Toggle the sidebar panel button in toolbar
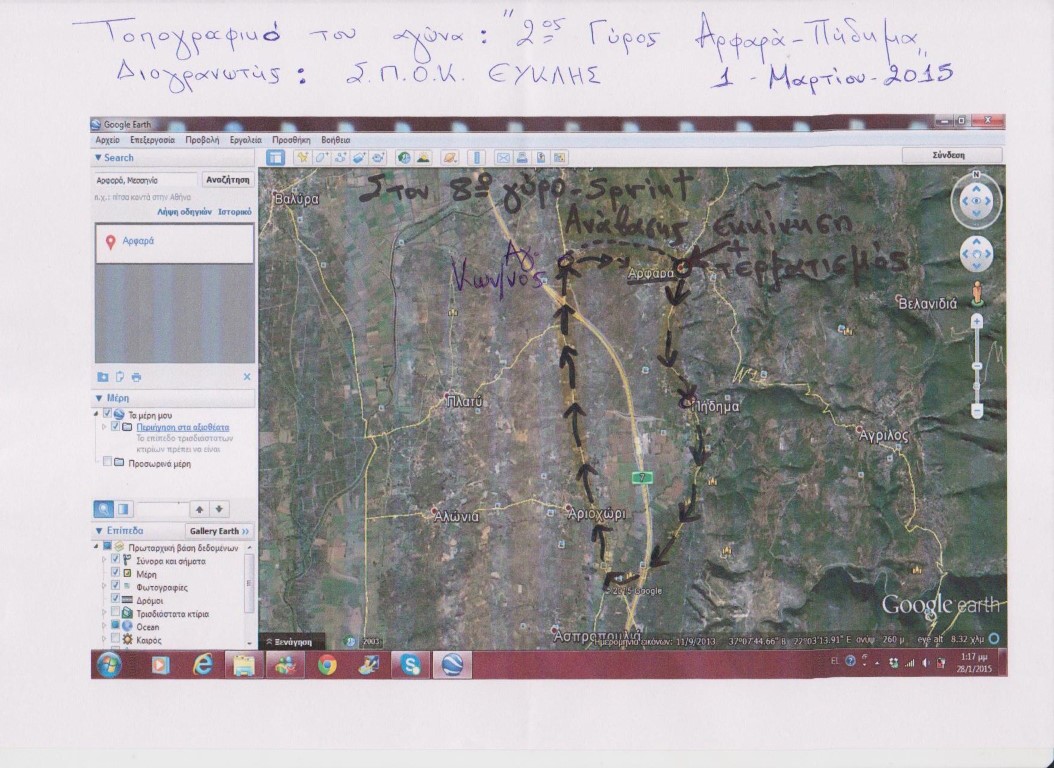This screenshot has height=768, width=1054. (276, 158)
